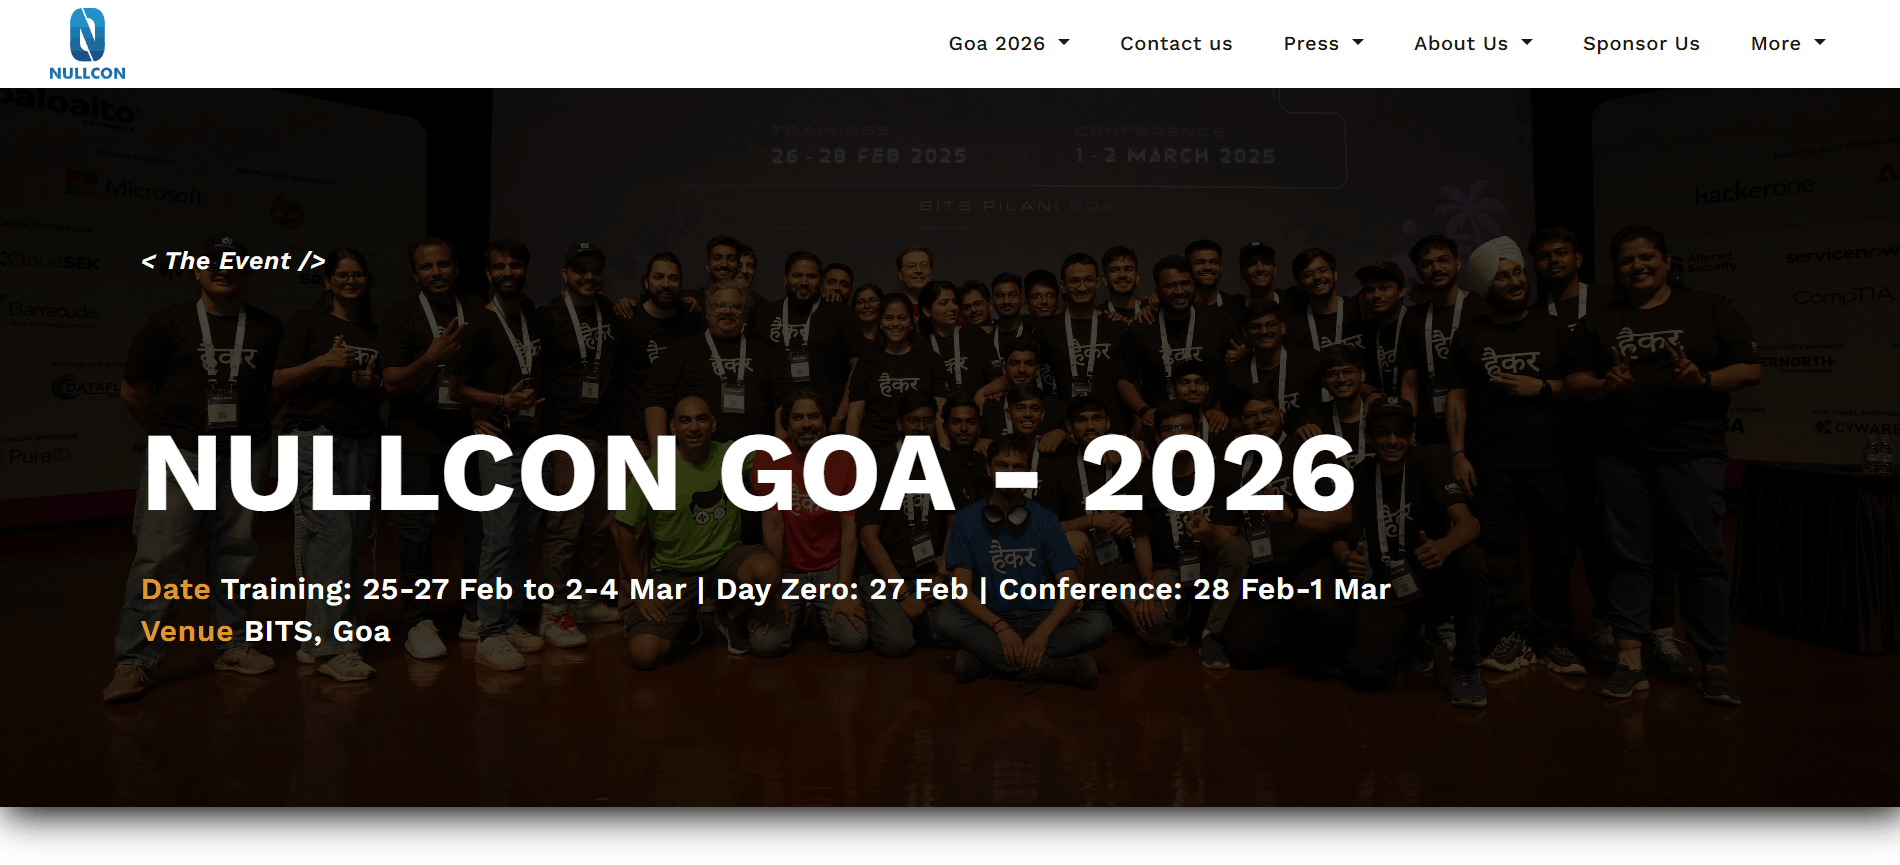This screenshot has width=1900, height=865.
Task: Click the orange Venue label
Action: [x=187, y=631]
